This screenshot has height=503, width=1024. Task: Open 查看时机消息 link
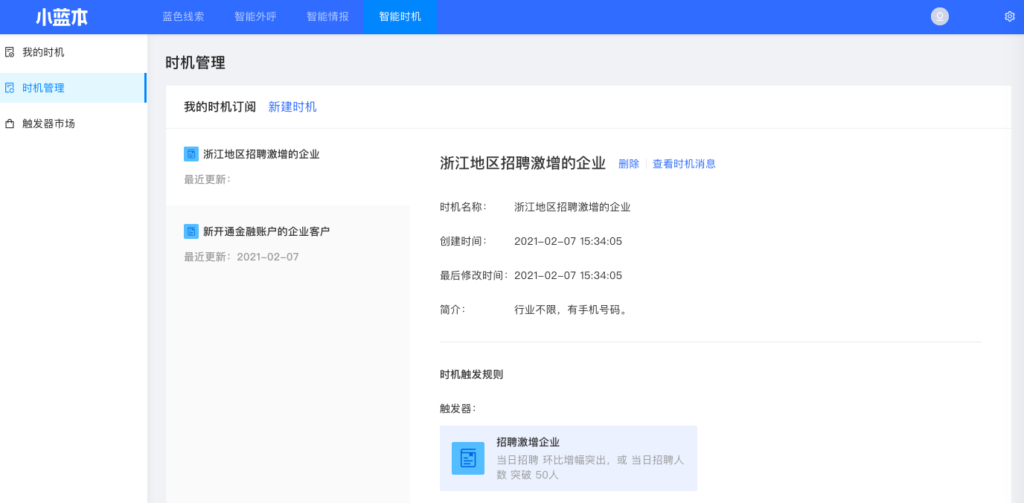684,164
